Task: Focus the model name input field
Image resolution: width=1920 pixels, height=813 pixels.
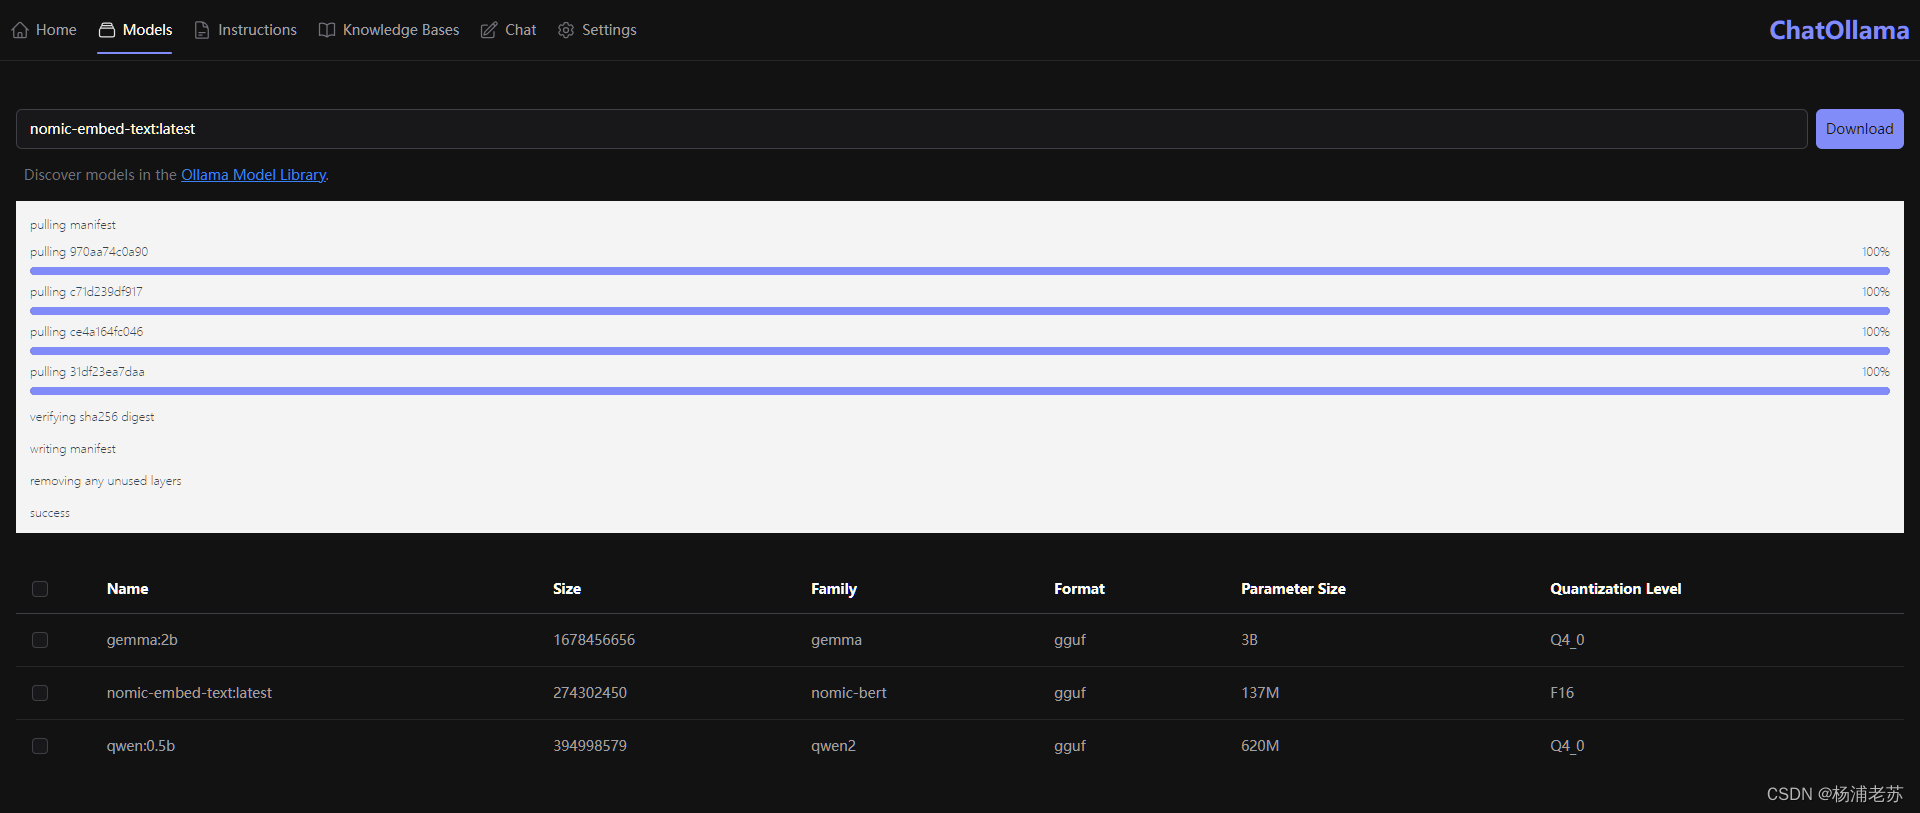Action: [911, 129]
